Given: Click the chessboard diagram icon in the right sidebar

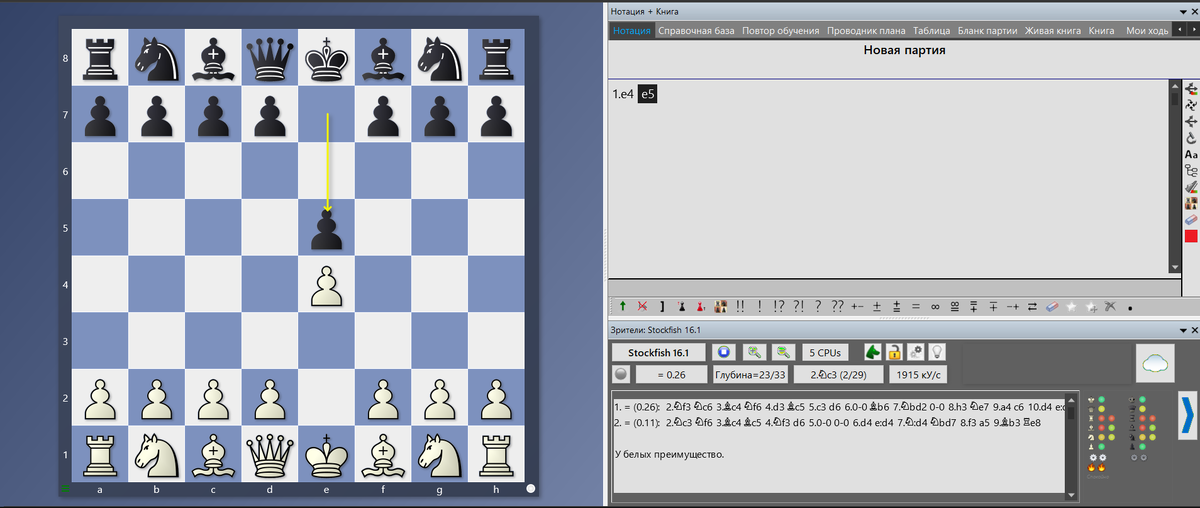Looking at the screenshot, I should tap(1191, 203).
